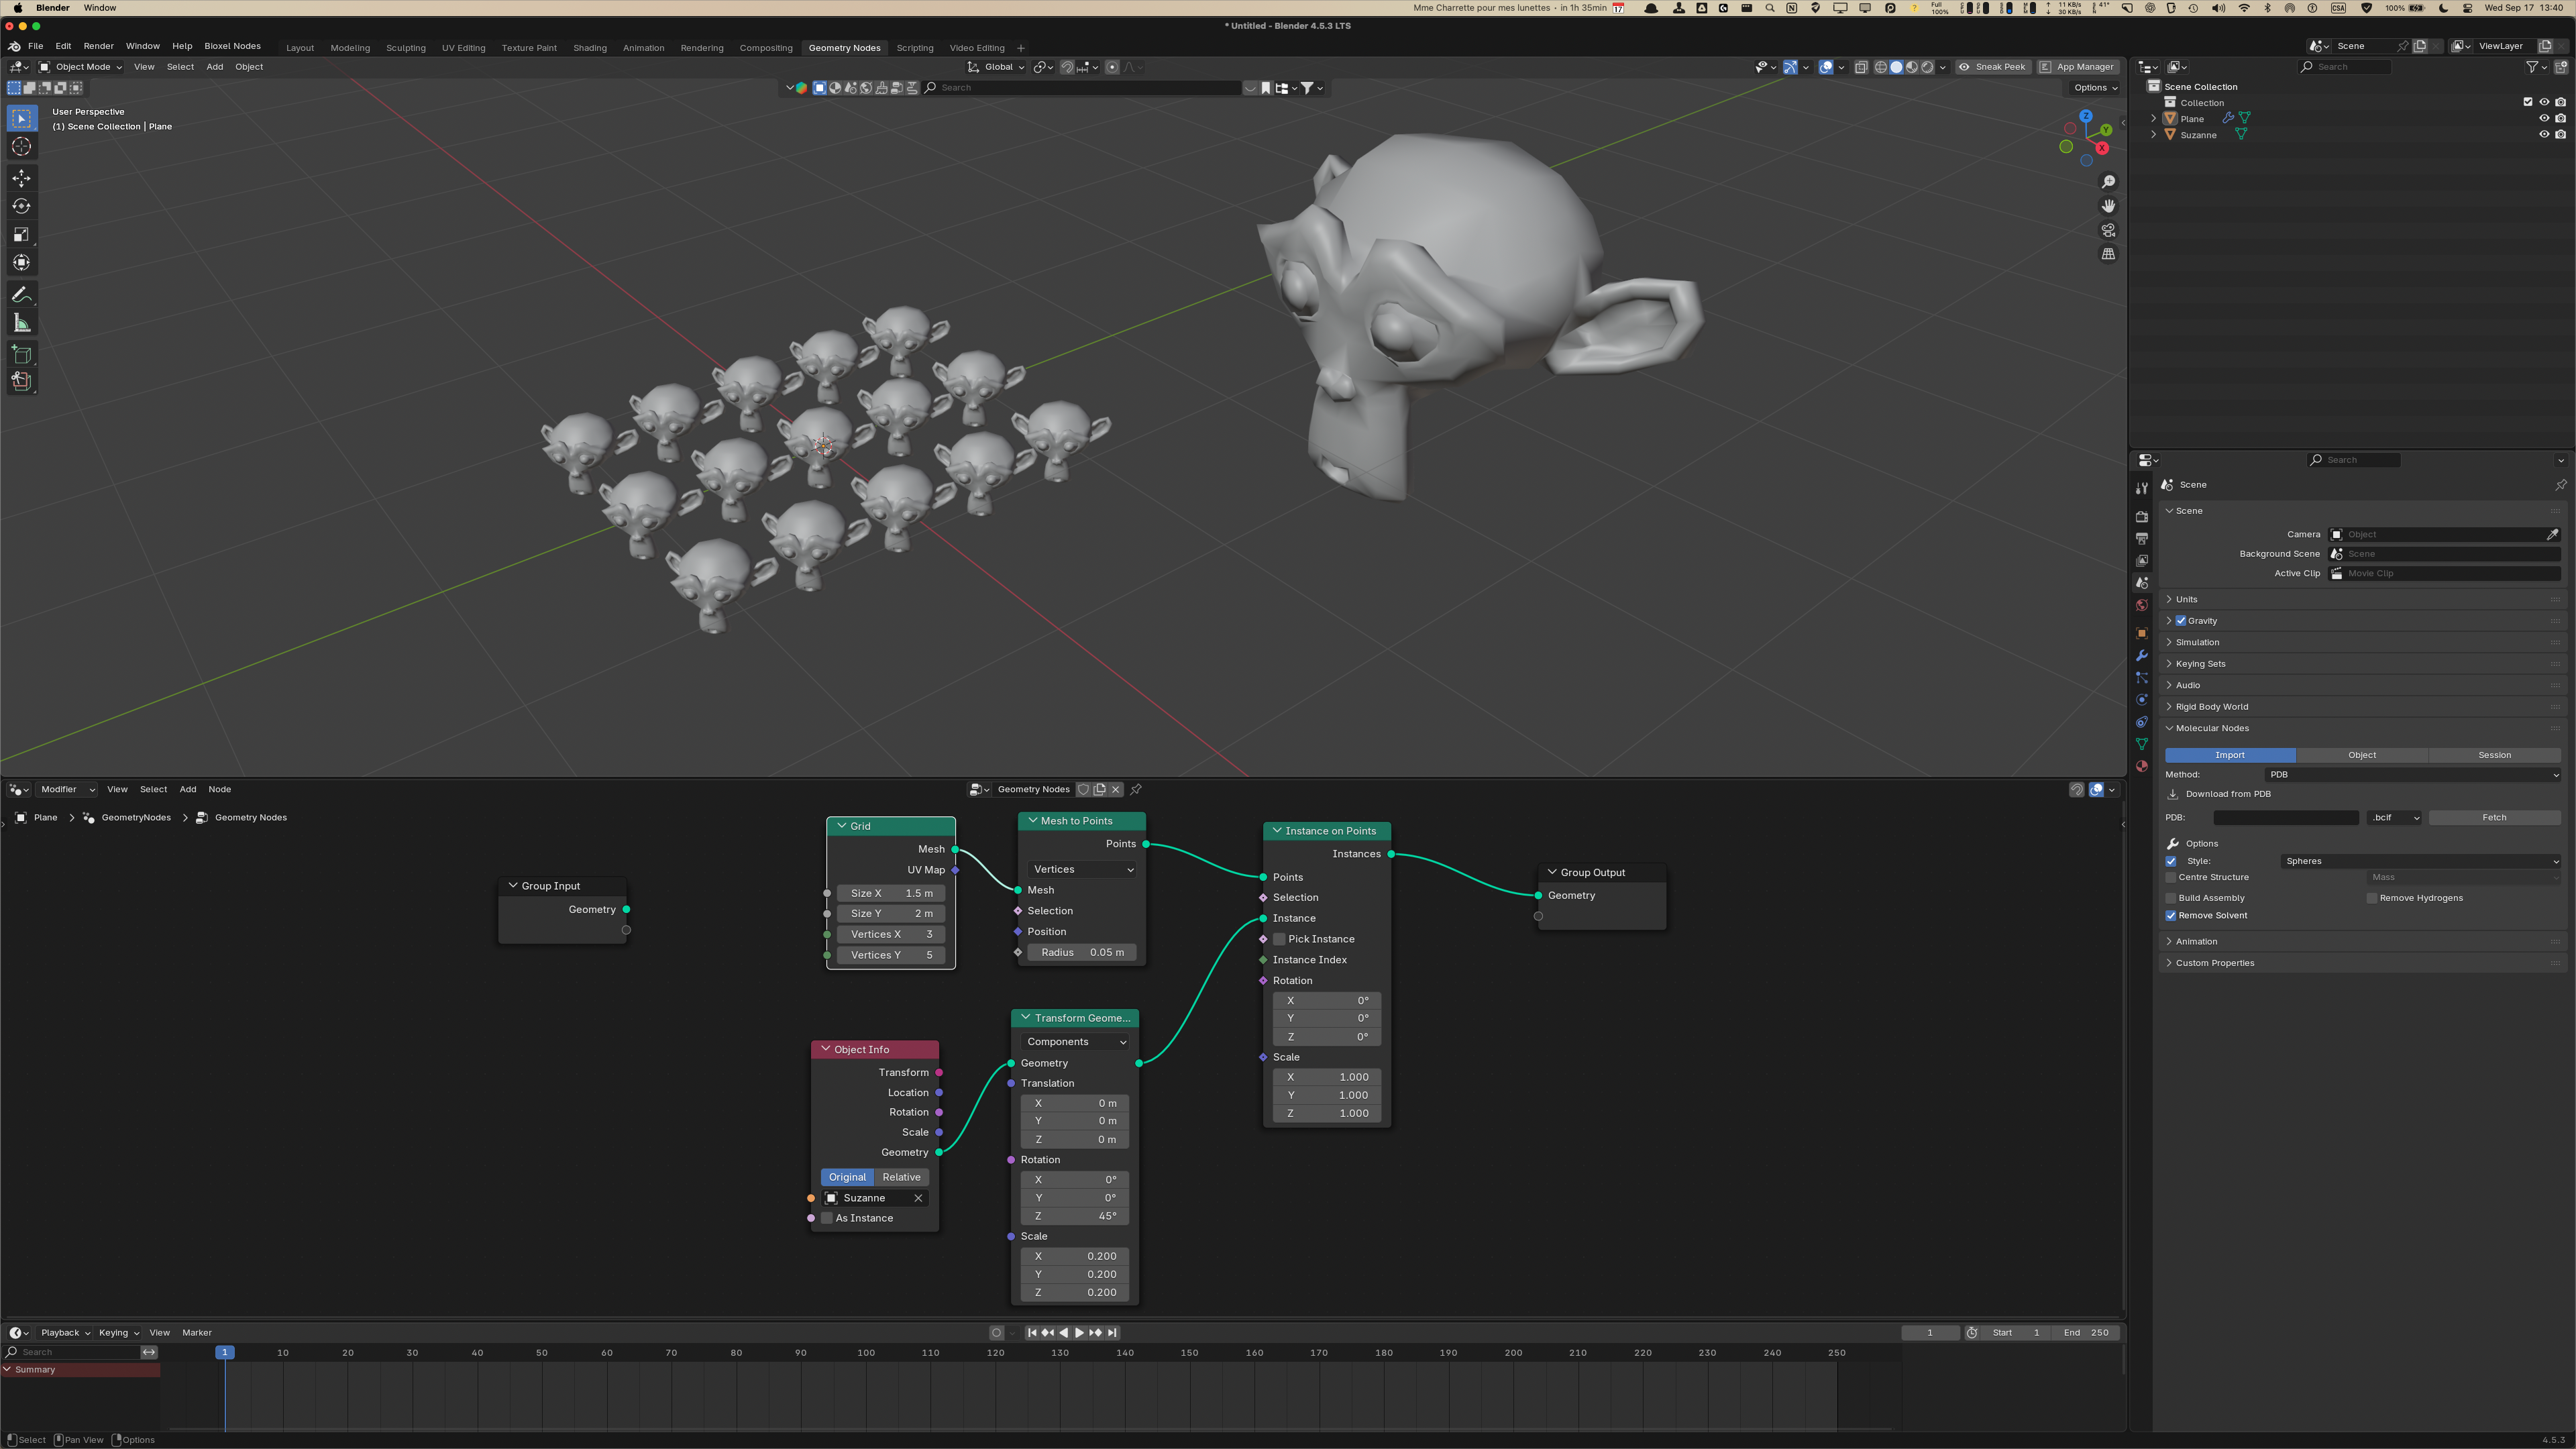Open the Method PDB dropdown
The image size is (2576, 1449).
tap(2413, 775)
